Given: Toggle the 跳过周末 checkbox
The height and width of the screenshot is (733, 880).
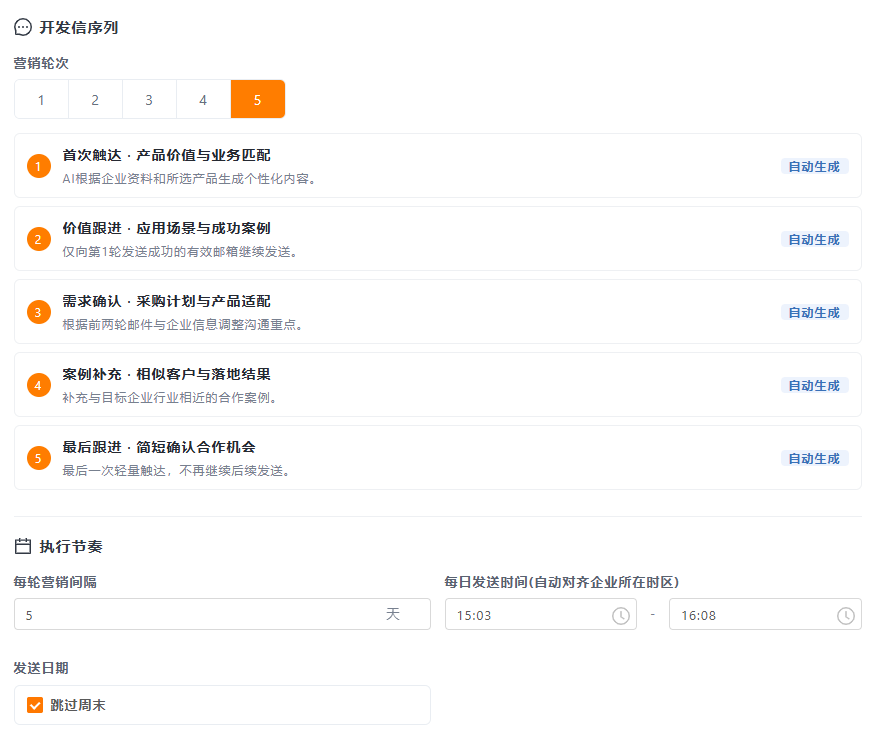Looking at the screenshot, I should [35, 705].
